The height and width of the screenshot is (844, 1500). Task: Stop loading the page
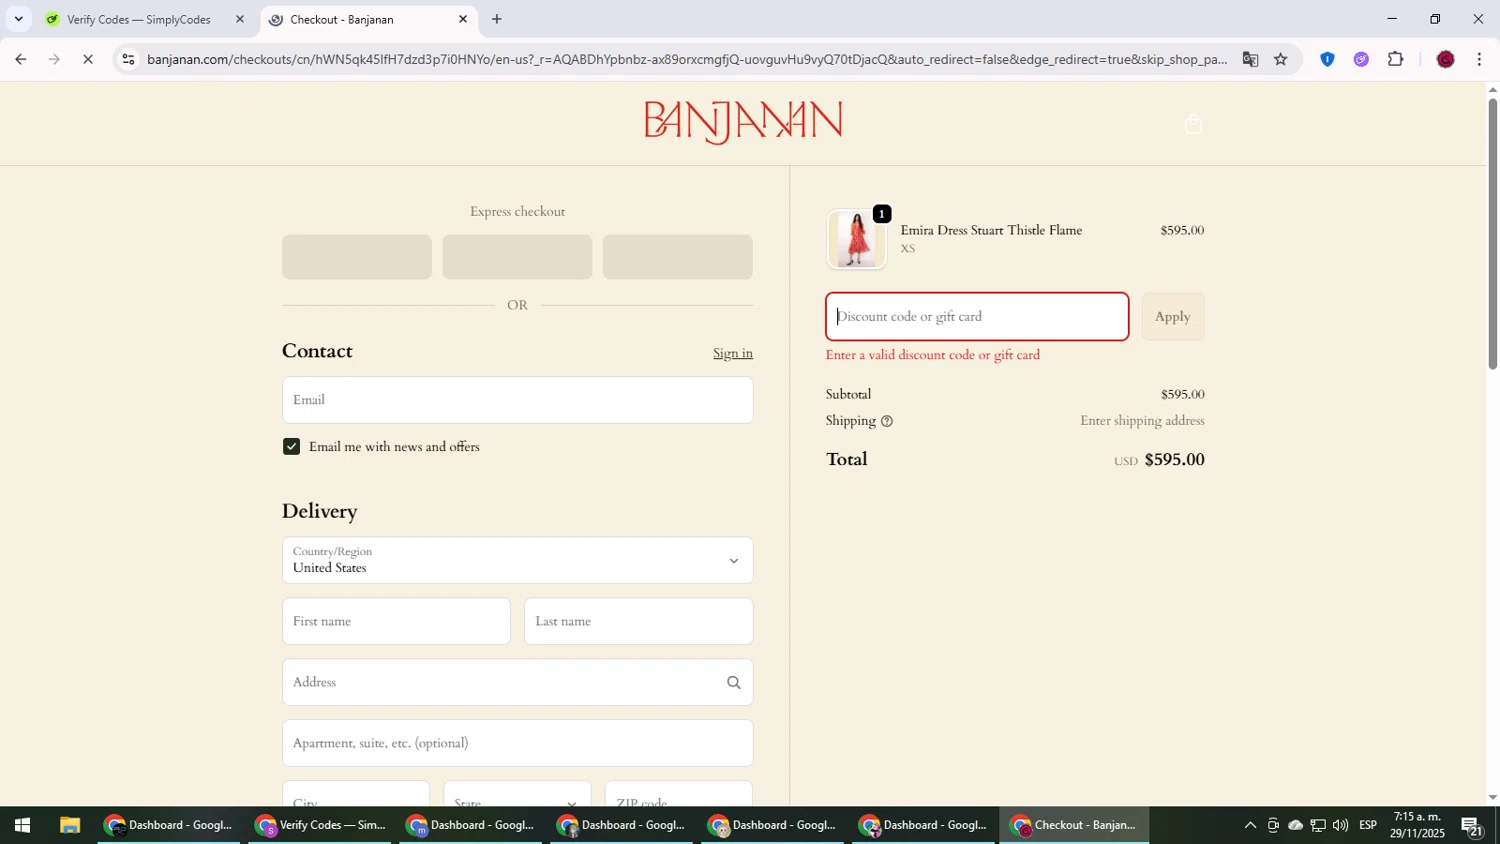(88, 59)
